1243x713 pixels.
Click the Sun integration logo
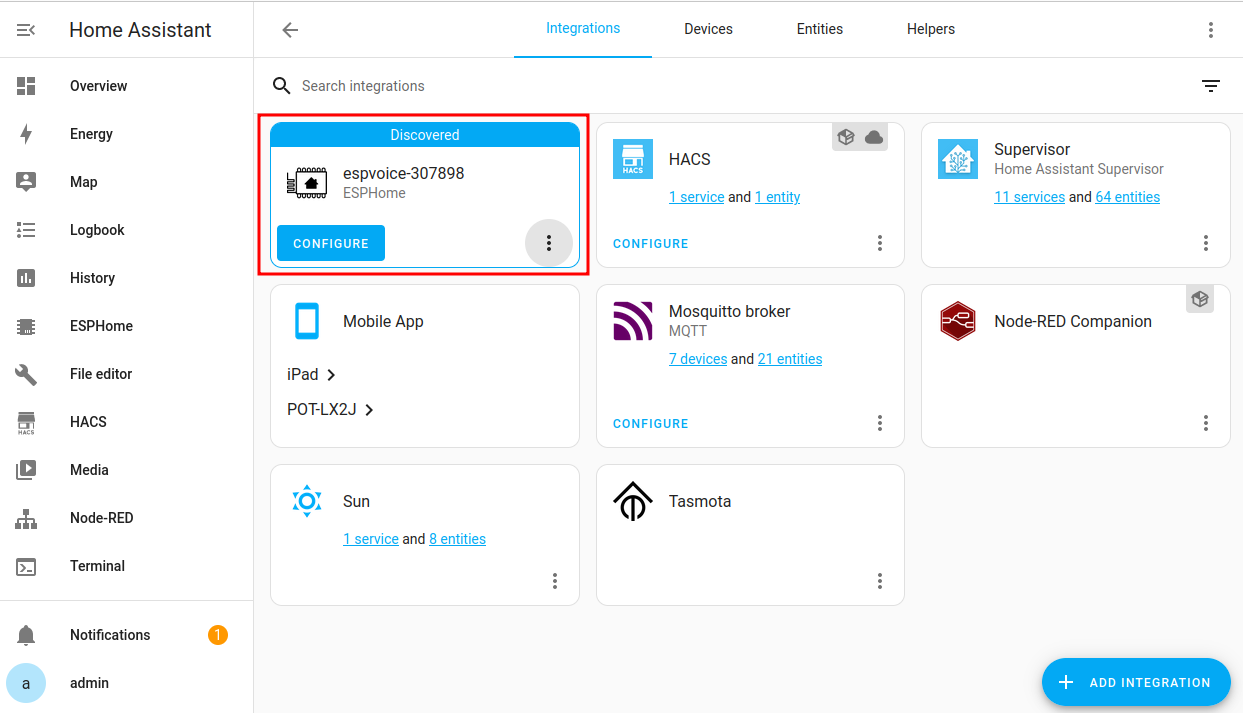pos(307,501)
